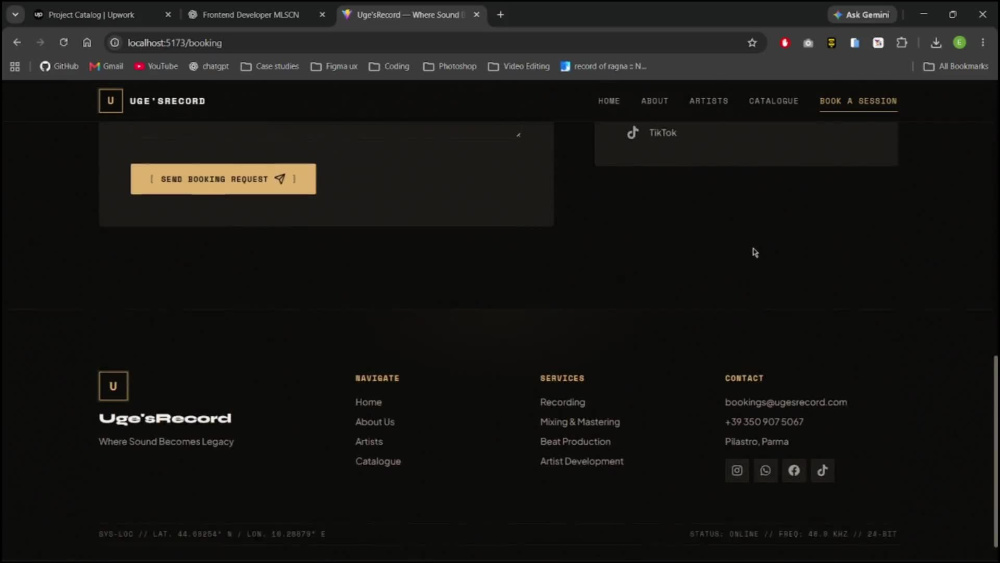Image resolution: width=1000 pixels, height=563 pixels.
Task: Click bookings@ugesrecord.com email link
Action: click(786, 402)
